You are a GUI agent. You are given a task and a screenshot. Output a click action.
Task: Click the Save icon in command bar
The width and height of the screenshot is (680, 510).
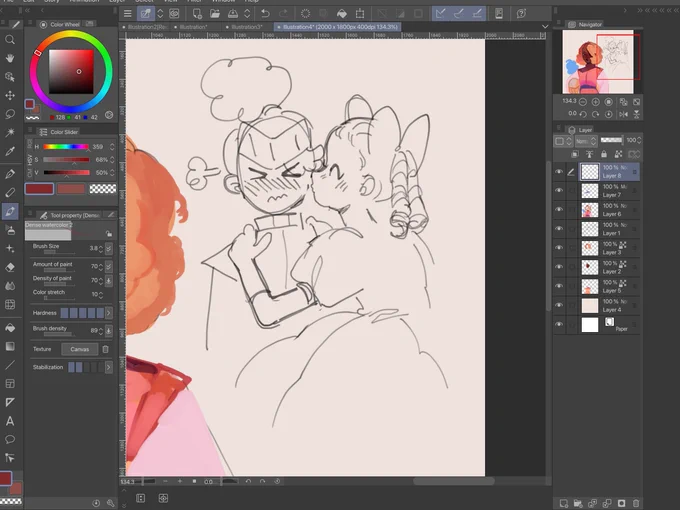(233, 14)
